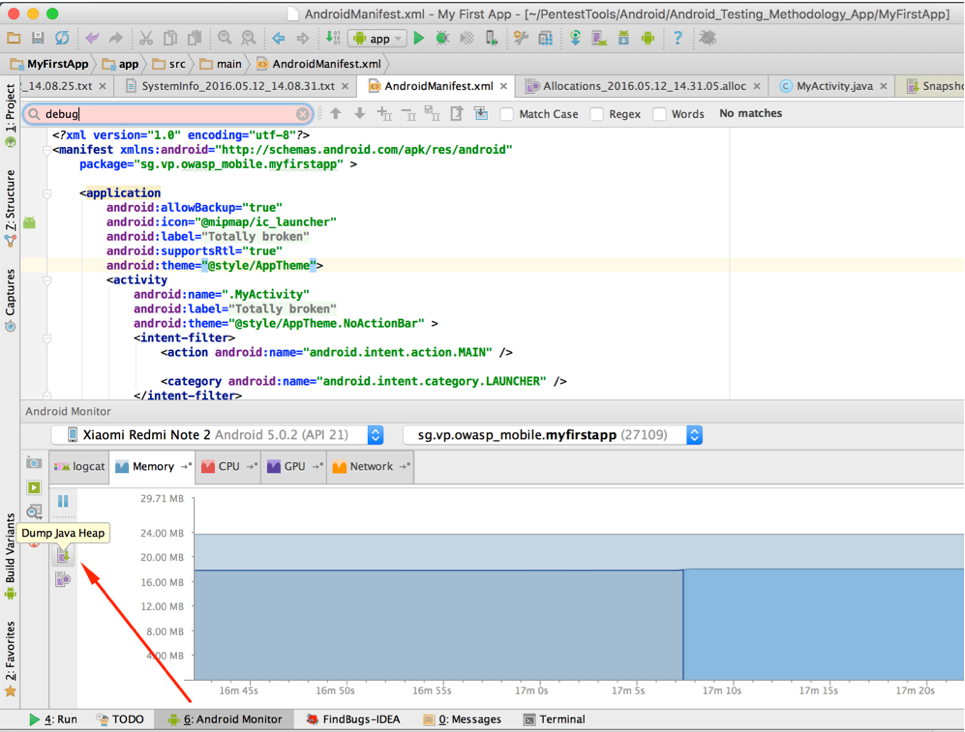
Task: Open the Xiaomi Redmi Note 2 device dropdown
Action: (218, 435)
